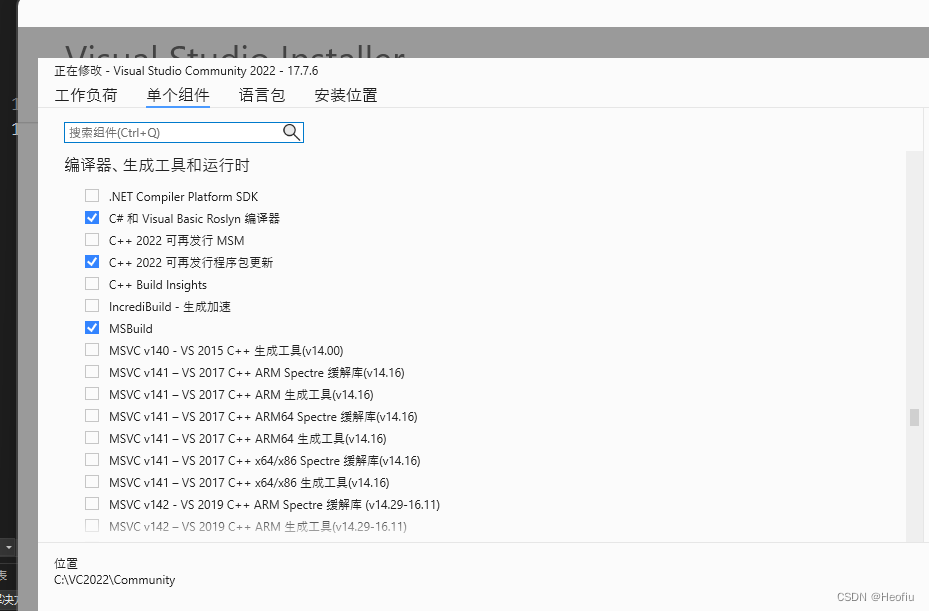Focus the component search box
929x611 pixels.
click(184, 132)
